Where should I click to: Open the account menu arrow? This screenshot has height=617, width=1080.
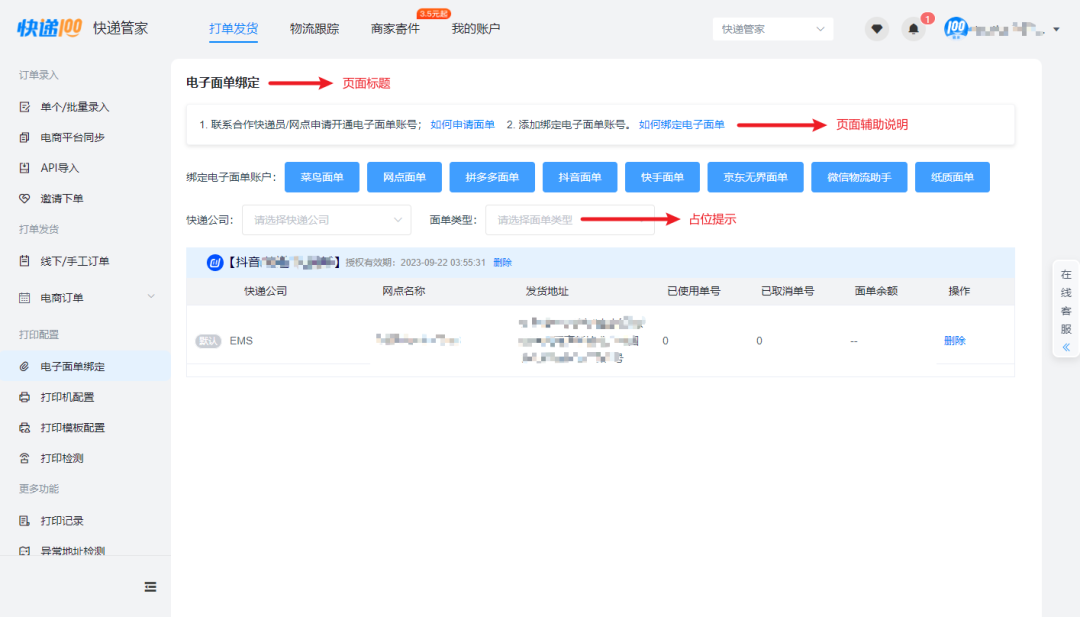coord(1057,29)
